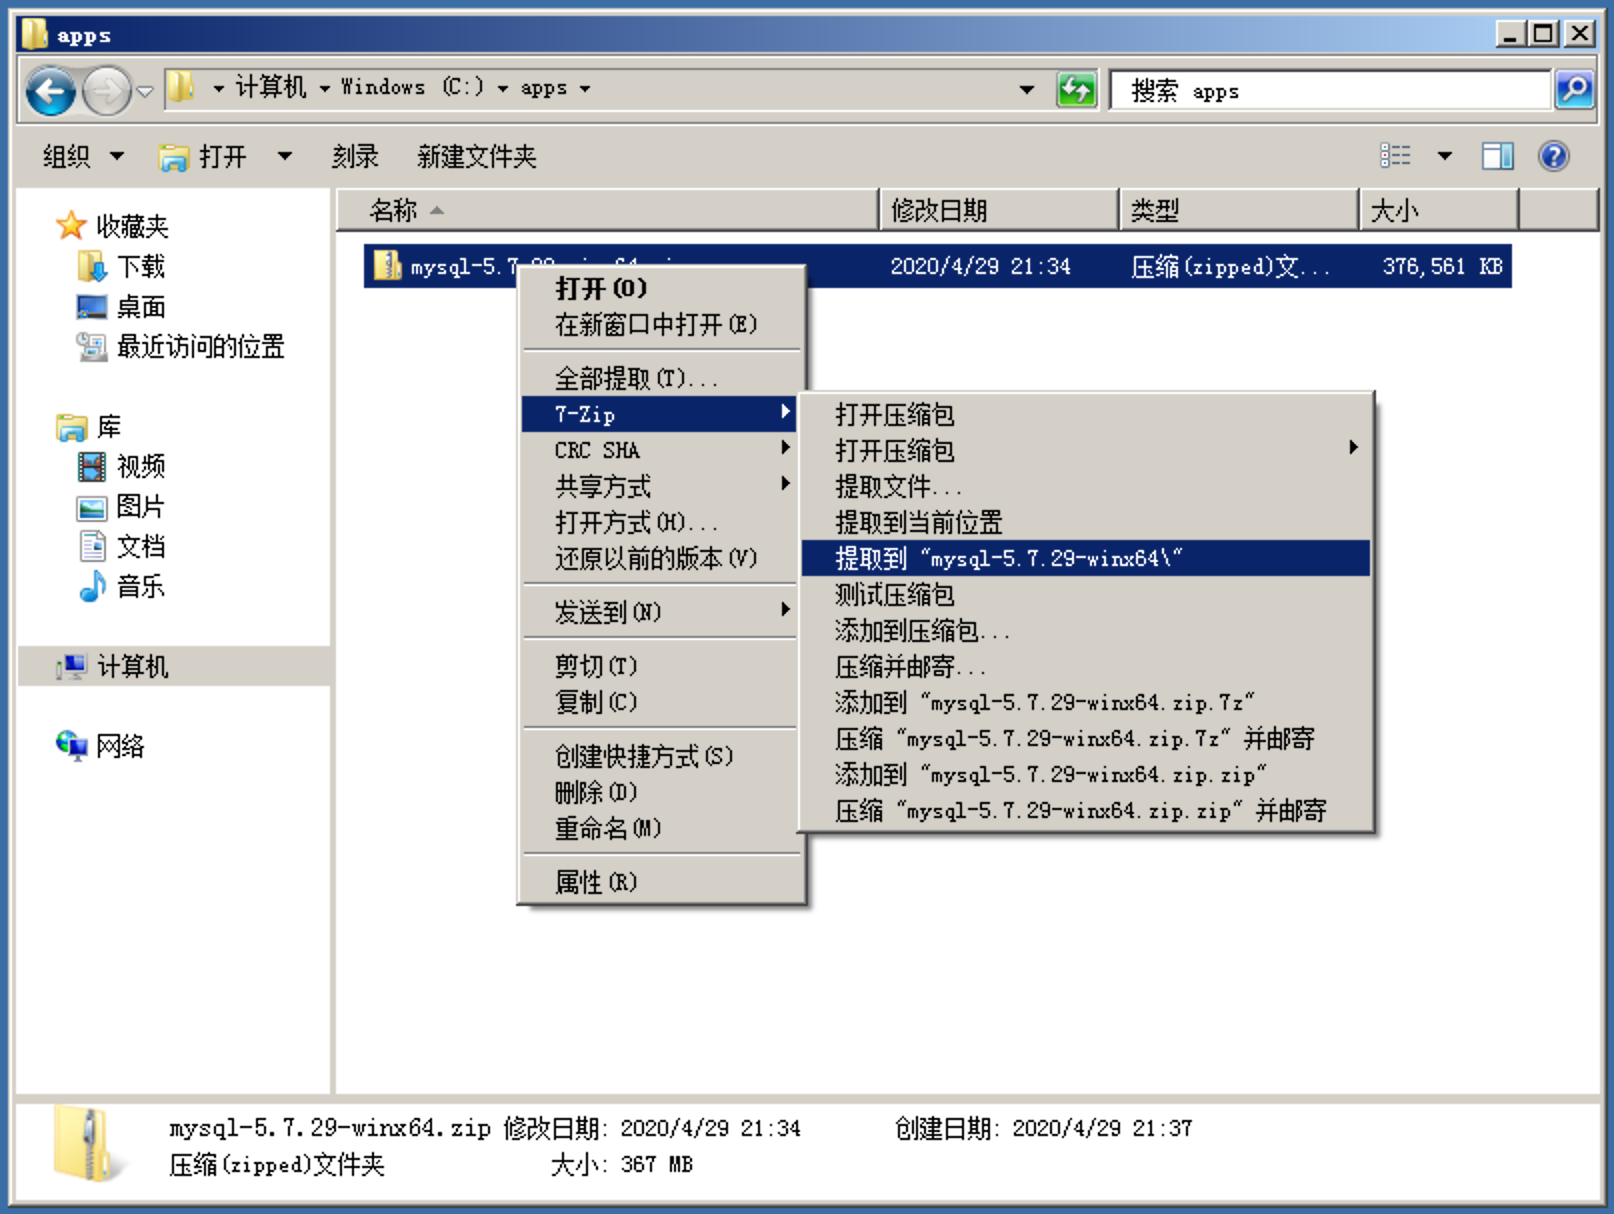Choose 添加到压缩包... in 7-Zip submenu
1614x1214 pixels.
1086,630
